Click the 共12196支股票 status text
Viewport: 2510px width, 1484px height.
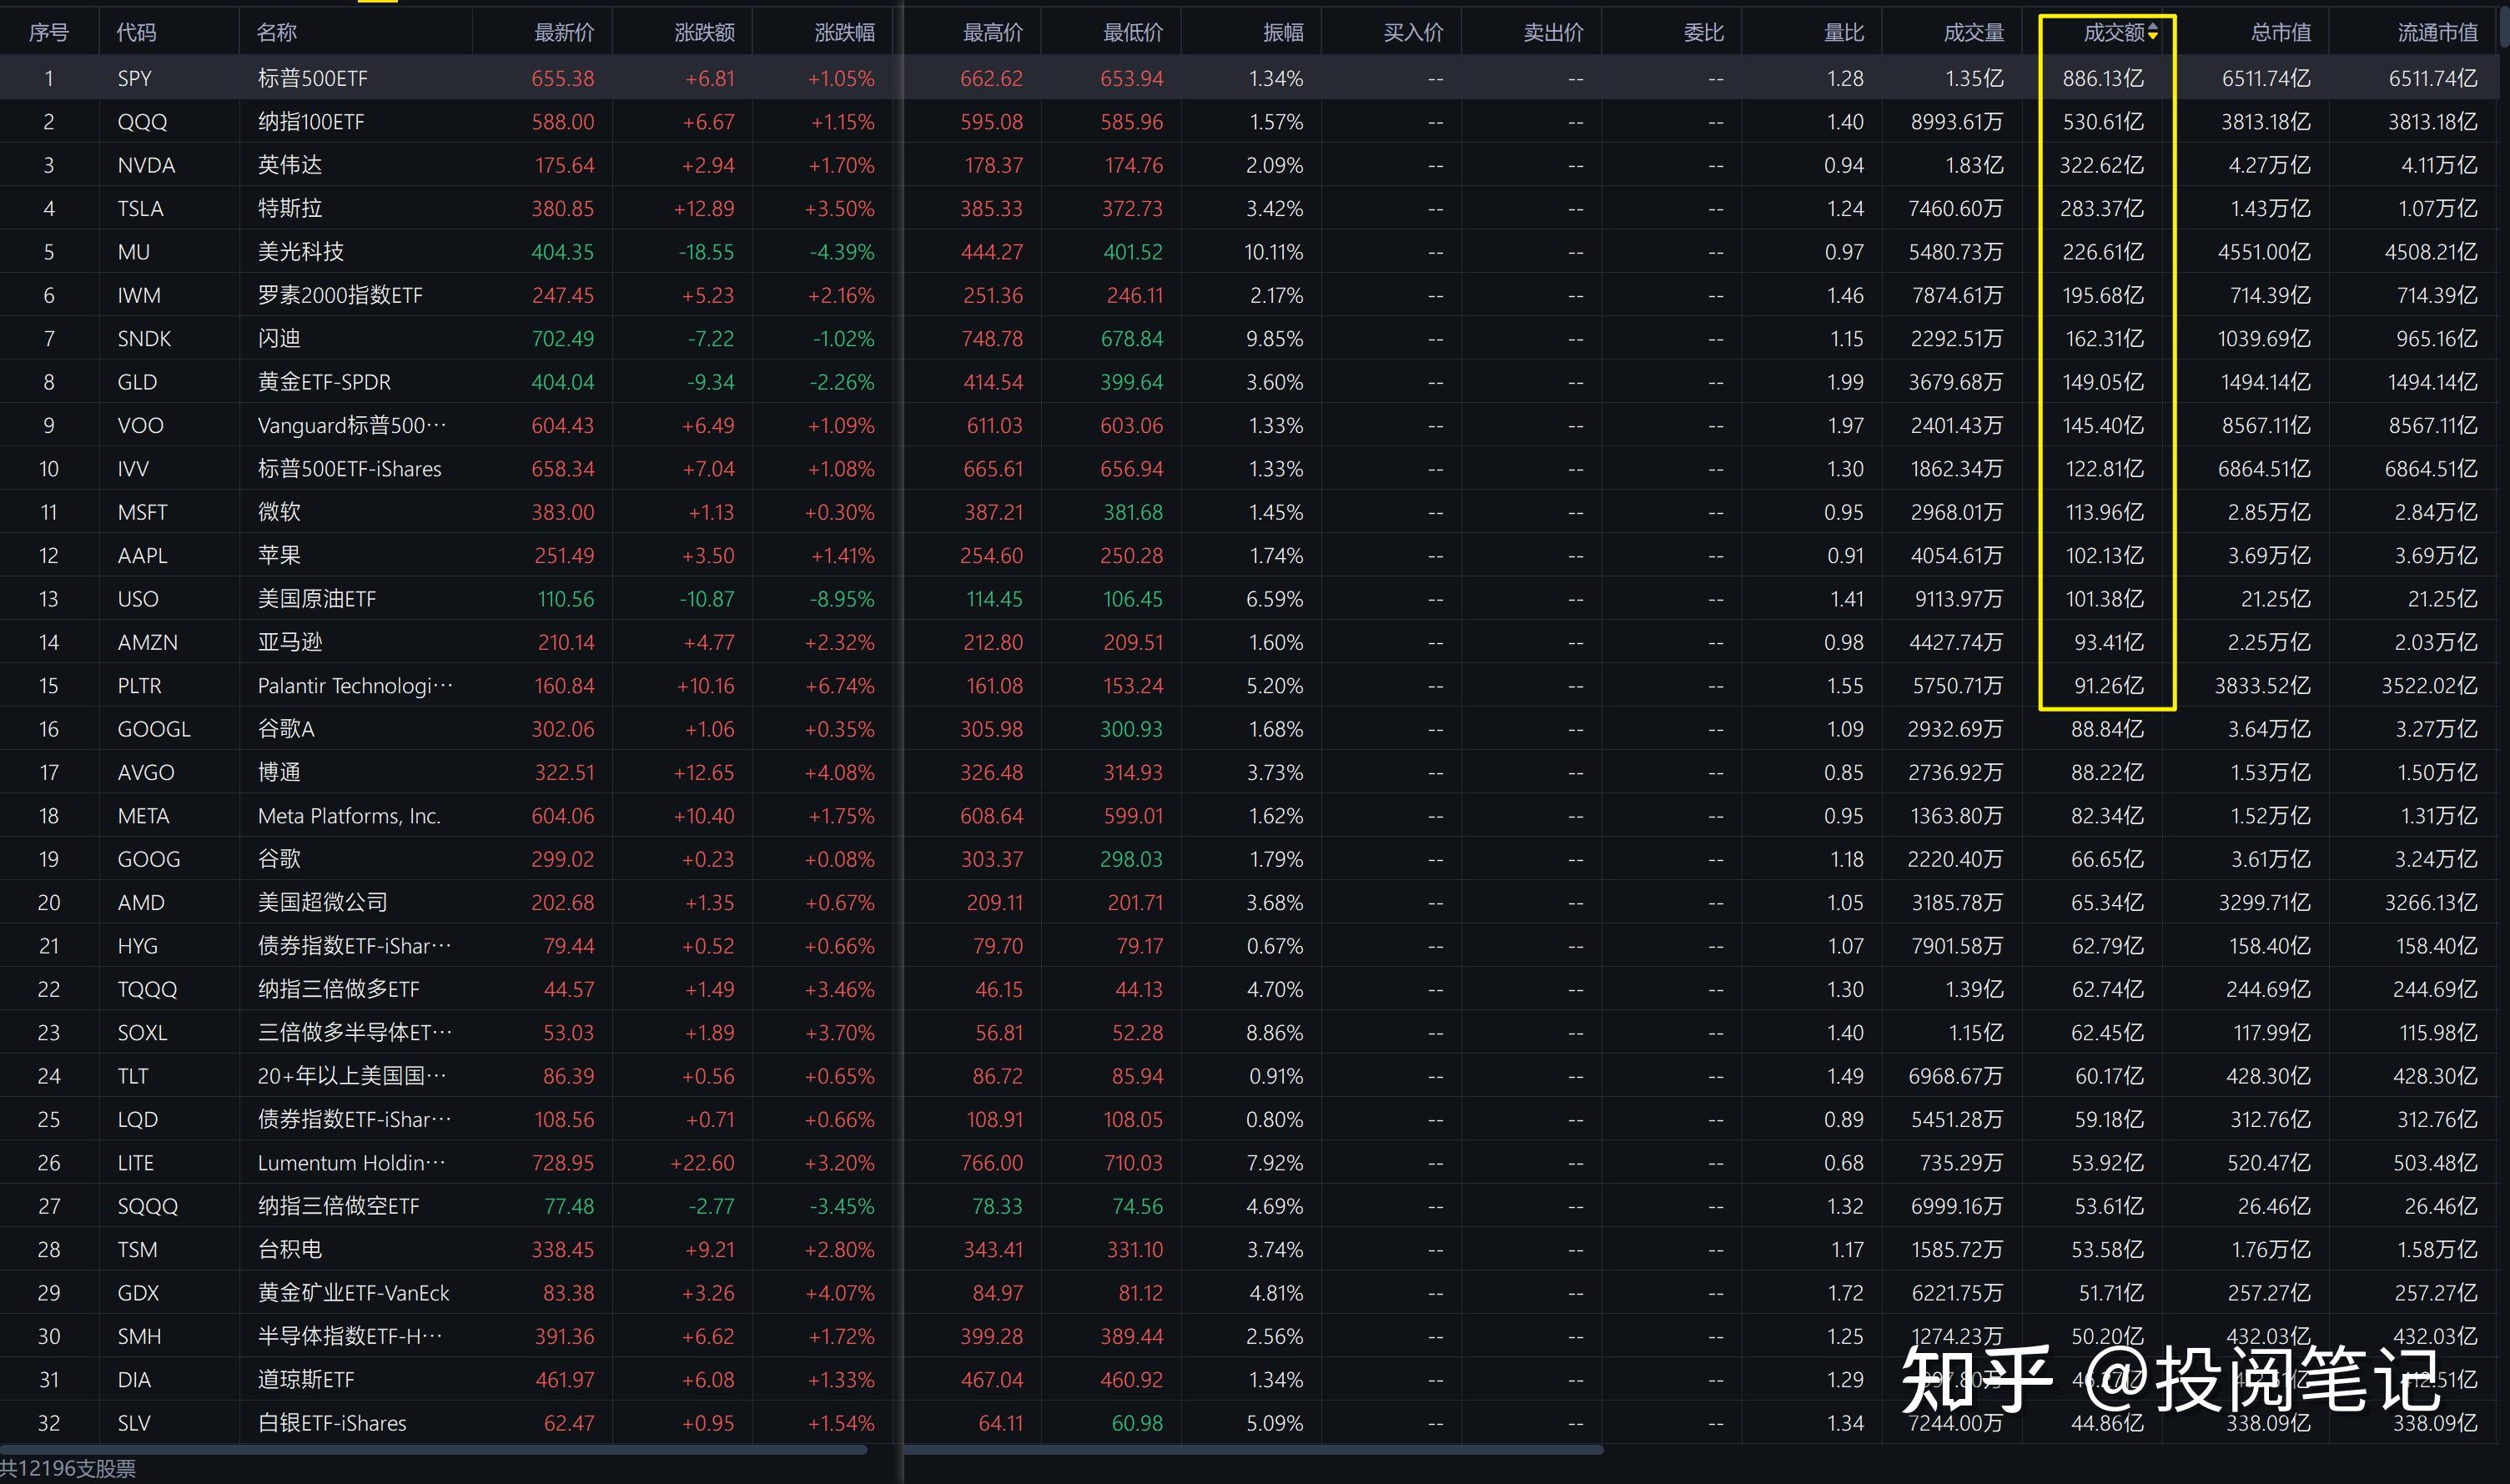pyautogui.click(x=68, y=1468)
